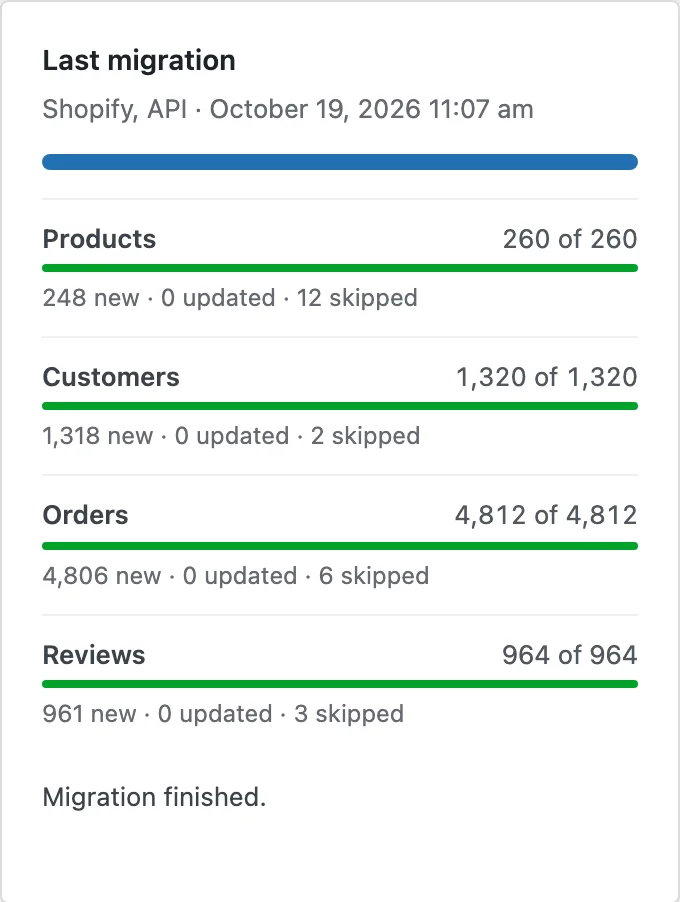Click the 248 new products summary text
Image resolution: width=680 pixels, height=902 pixels.
230,298
